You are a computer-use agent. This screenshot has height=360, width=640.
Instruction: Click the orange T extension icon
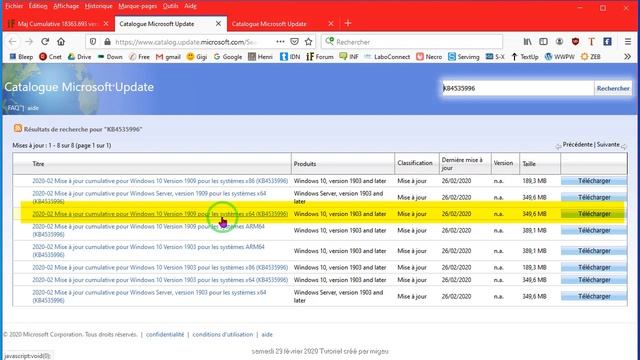(x=591, y=42)
